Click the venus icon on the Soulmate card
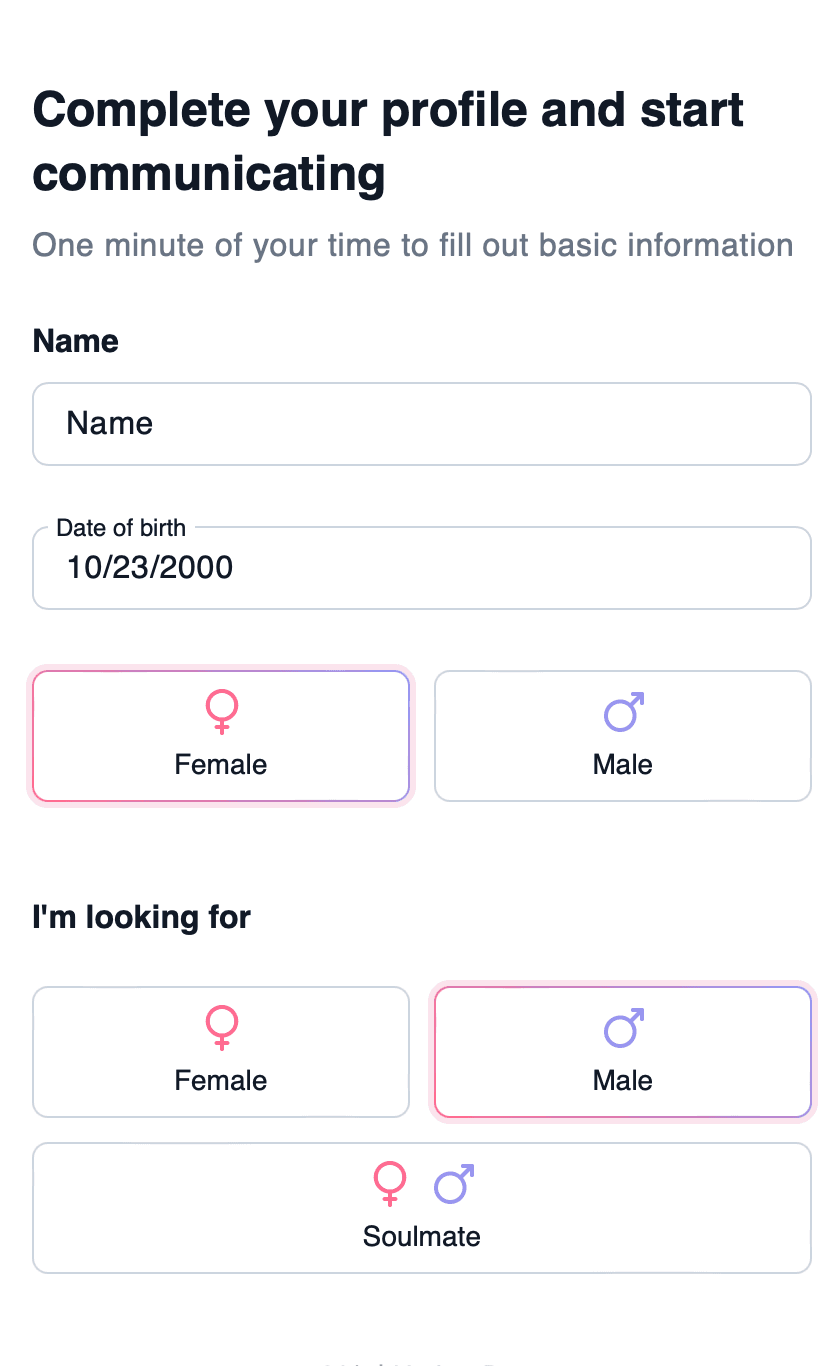 pos(390,1183)
